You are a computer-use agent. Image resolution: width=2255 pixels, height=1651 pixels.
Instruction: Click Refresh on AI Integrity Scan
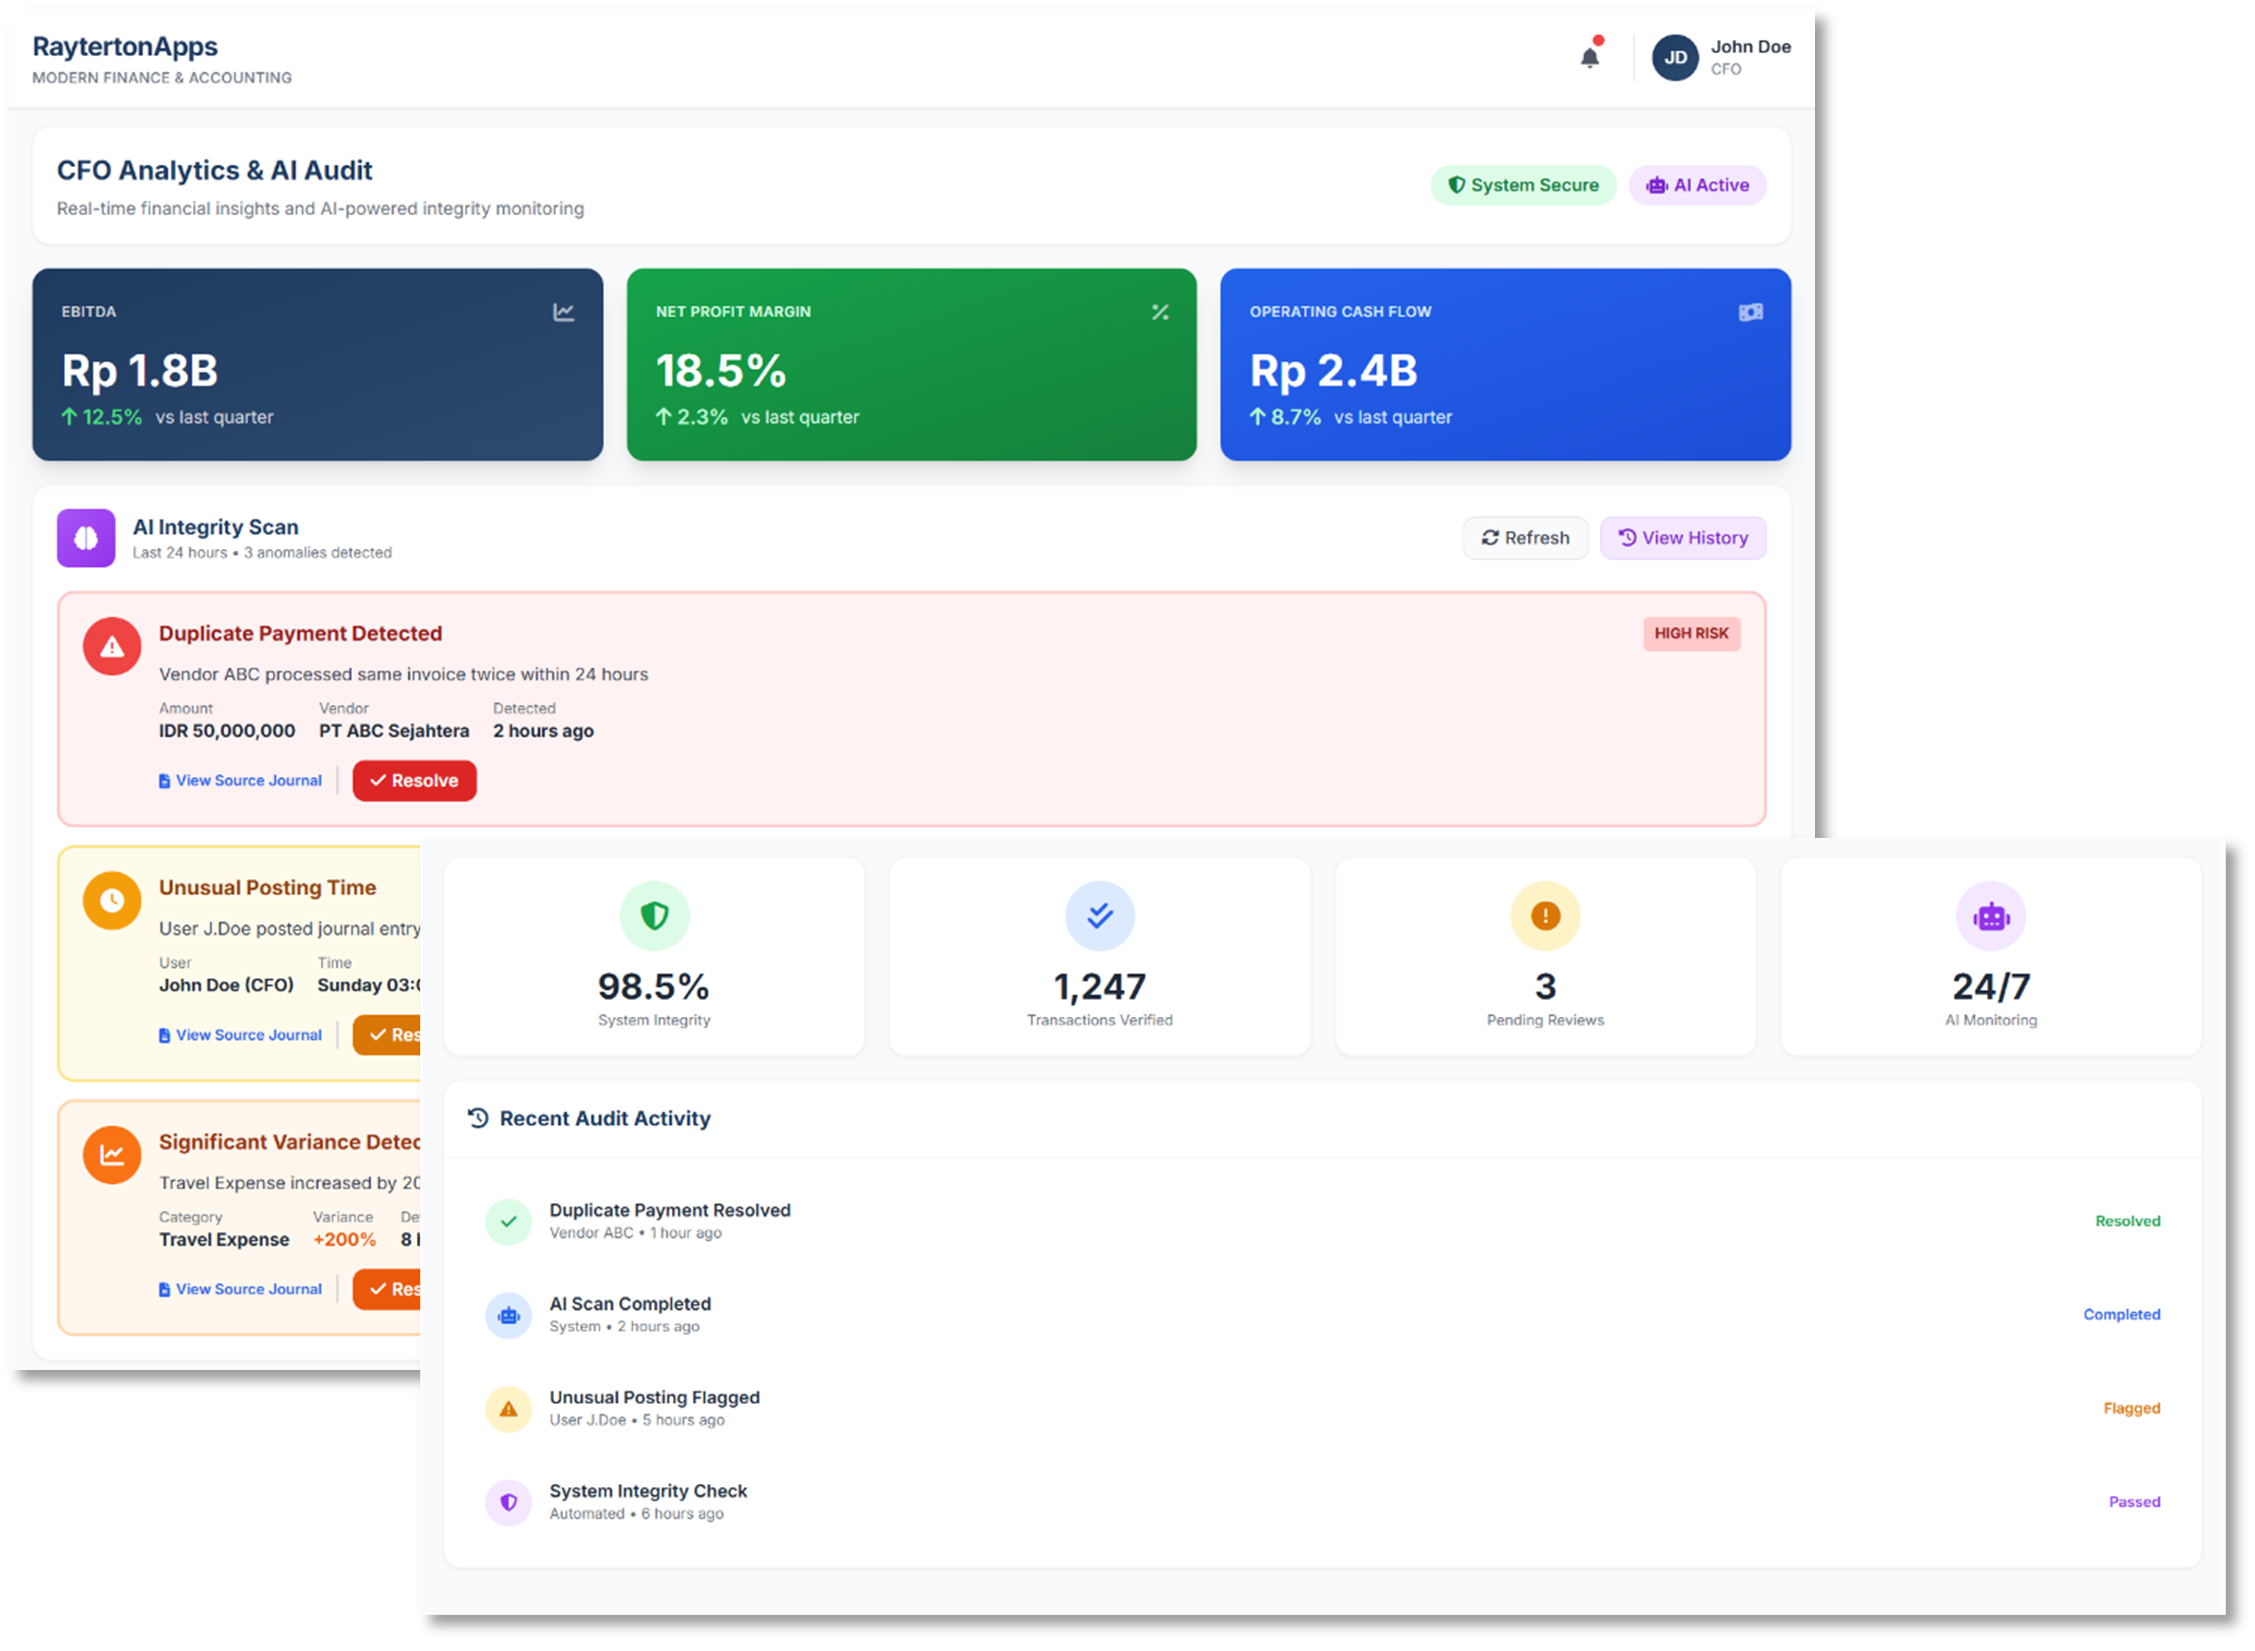click(1525, 537)
